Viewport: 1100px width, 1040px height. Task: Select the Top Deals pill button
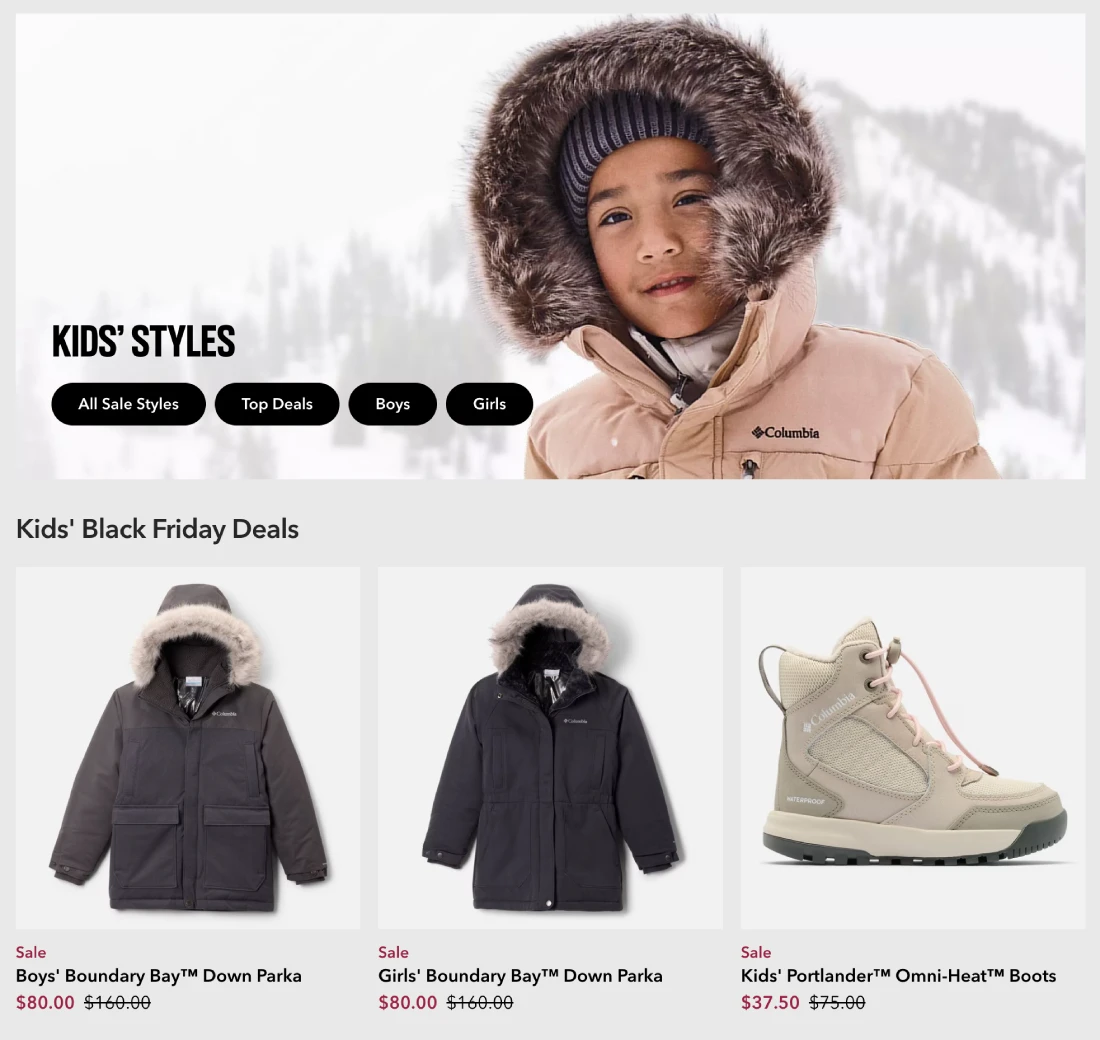277,404
